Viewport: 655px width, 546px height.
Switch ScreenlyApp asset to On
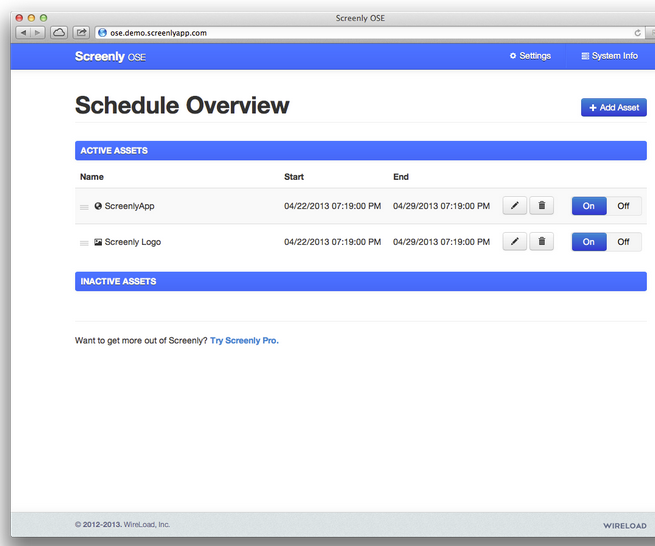pyautogui.click(x=589, y=206)
